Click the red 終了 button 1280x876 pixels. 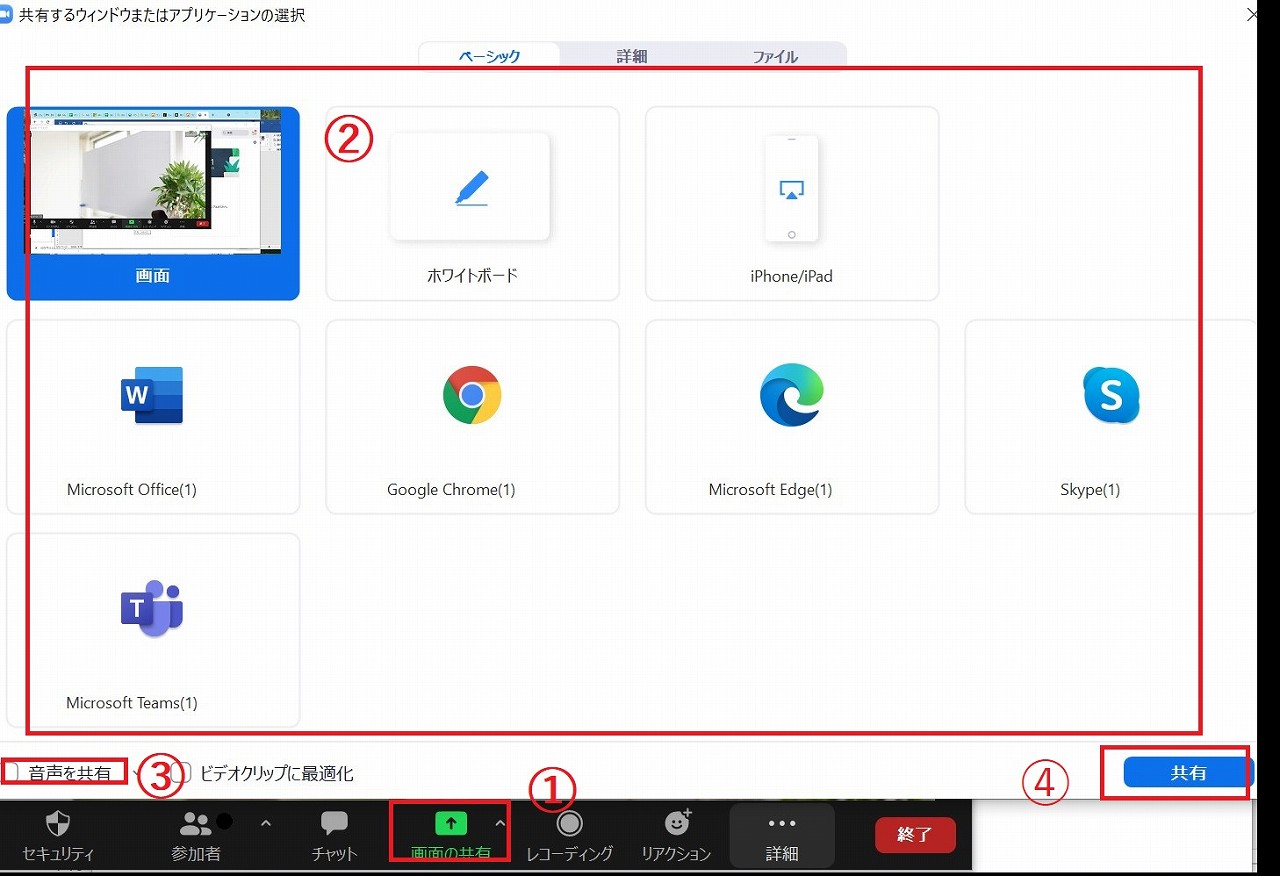tap(915, 835)
